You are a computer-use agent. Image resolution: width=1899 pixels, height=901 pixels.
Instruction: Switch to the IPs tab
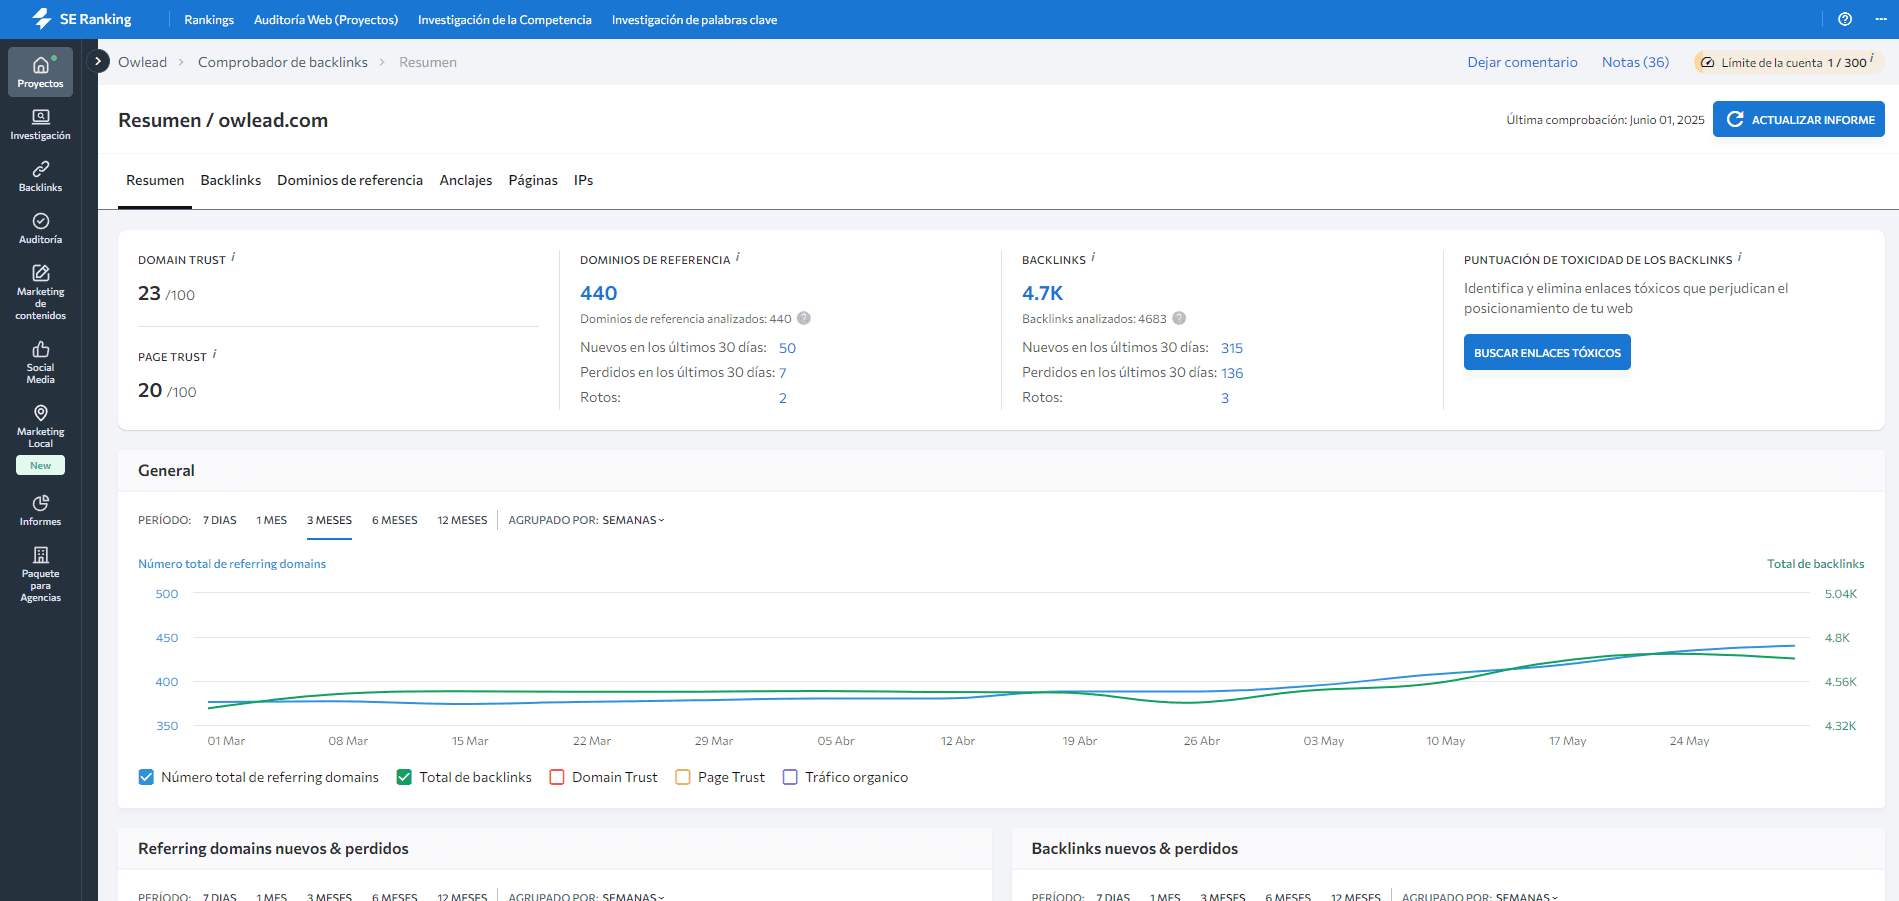pos(583,180)
